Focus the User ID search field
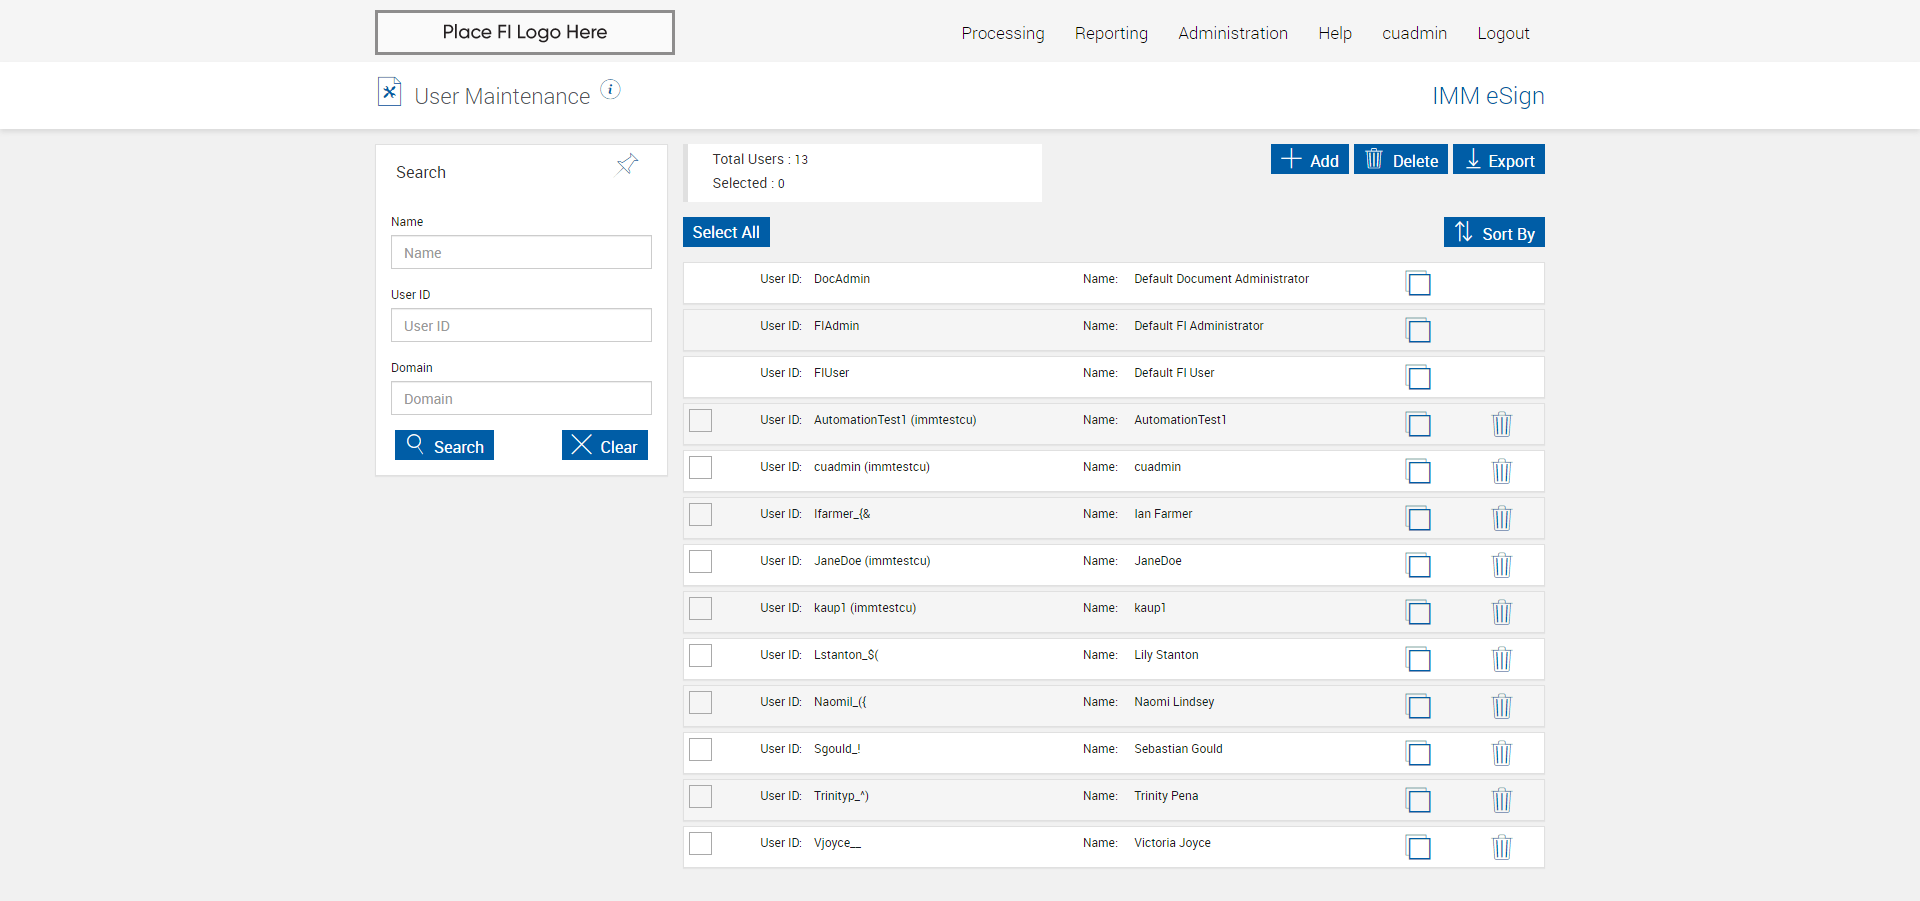1920x901 pixels. point(521,326)
